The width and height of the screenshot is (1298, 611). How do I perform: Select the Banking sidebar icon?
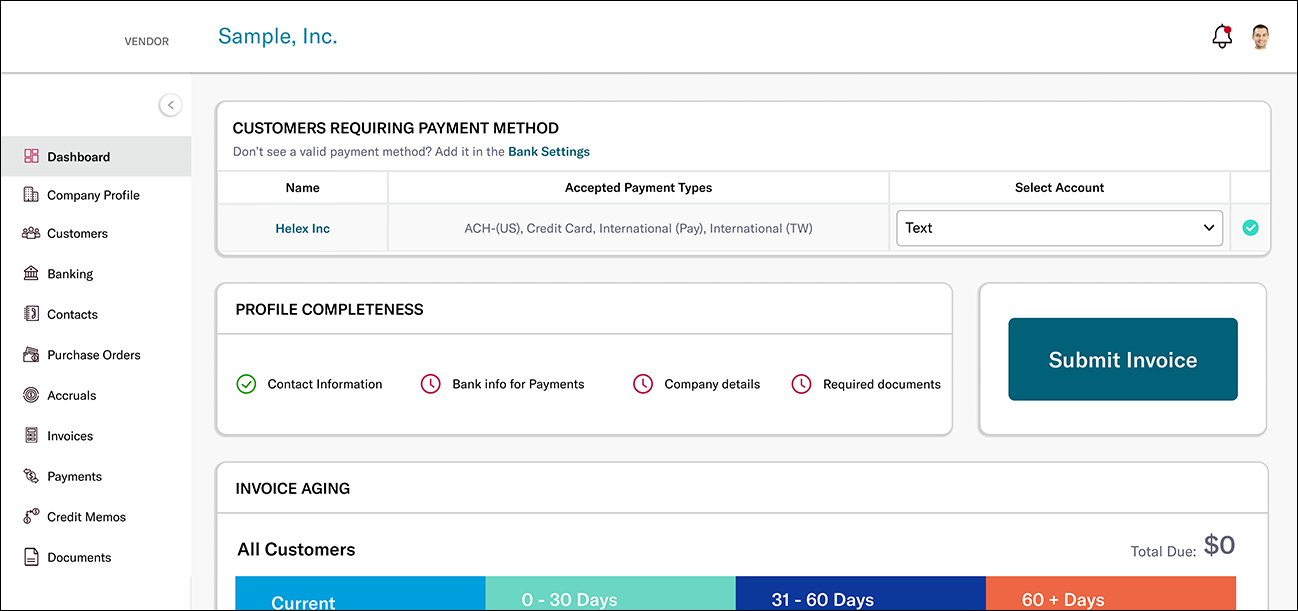[x=31, y=273]
